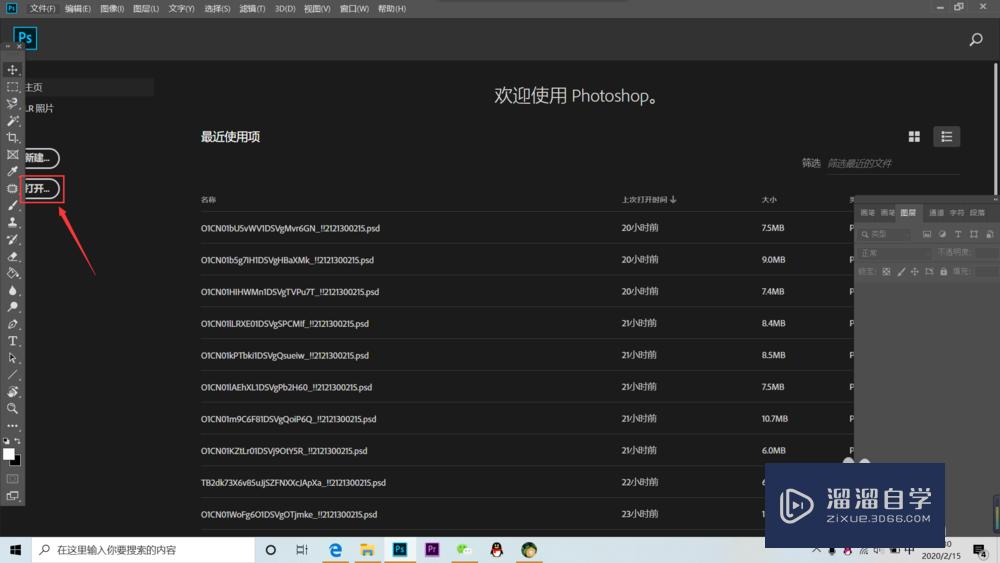Viewport: 1000px width, 563px height.
Task: Select the Pen tool
Action: 12,324
